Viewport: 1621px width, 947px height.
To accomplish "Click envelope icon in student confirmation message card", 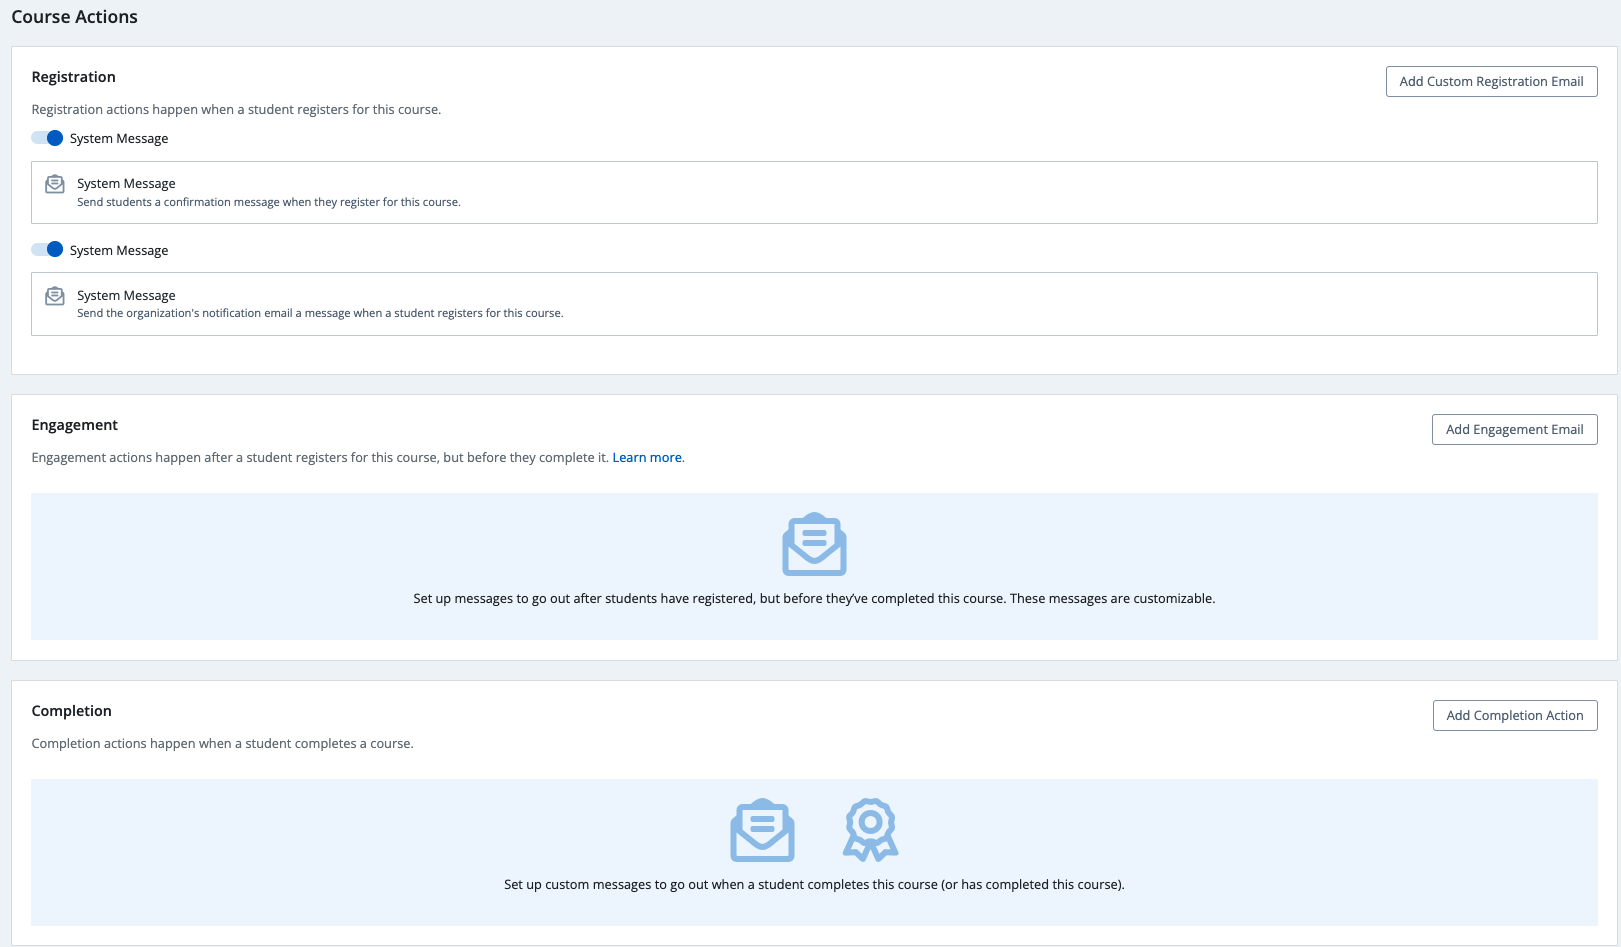I will (x=55, y=184).
